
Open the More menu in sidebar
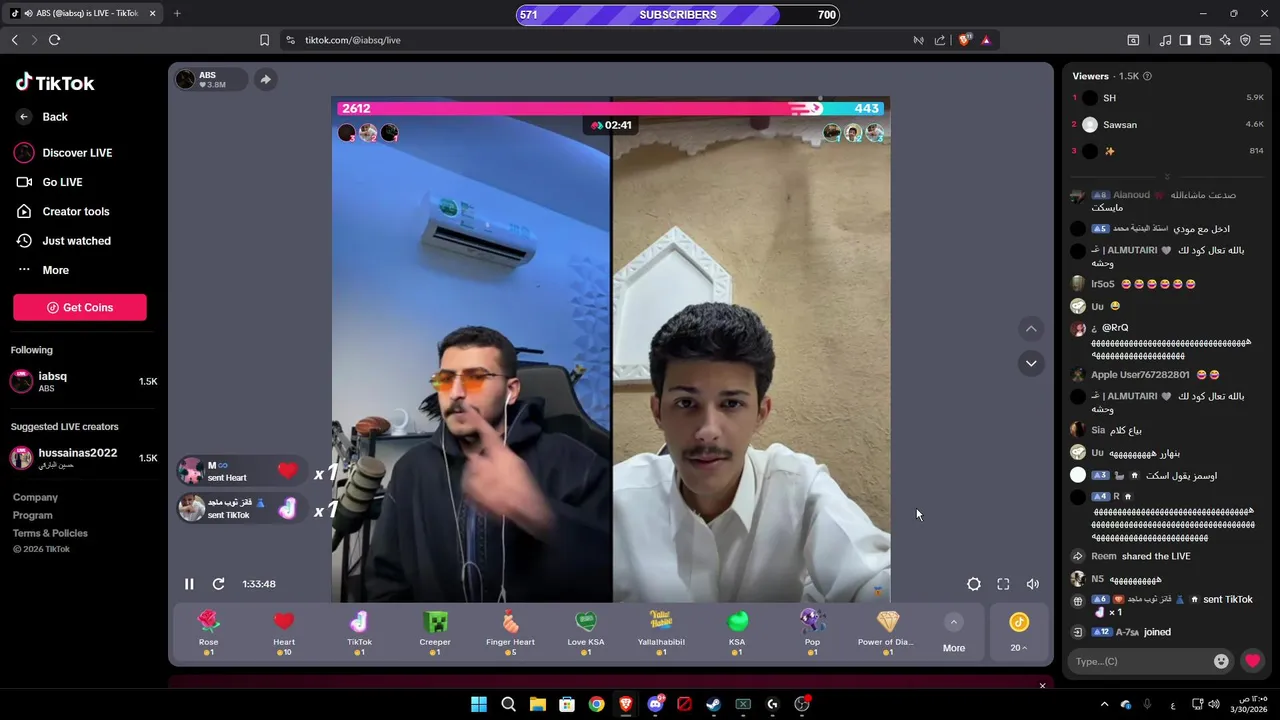[43, 270]
